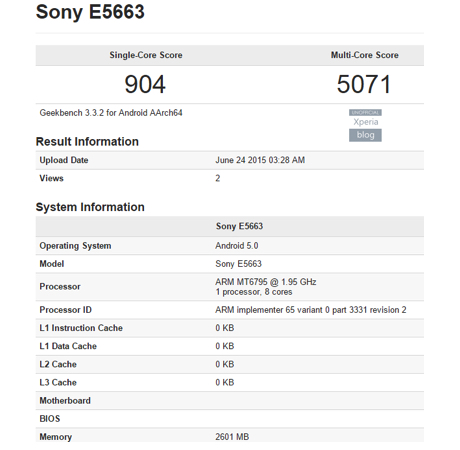Select the Views label
The height and width of the screenshot is (450, 460).
click(51, 178)
